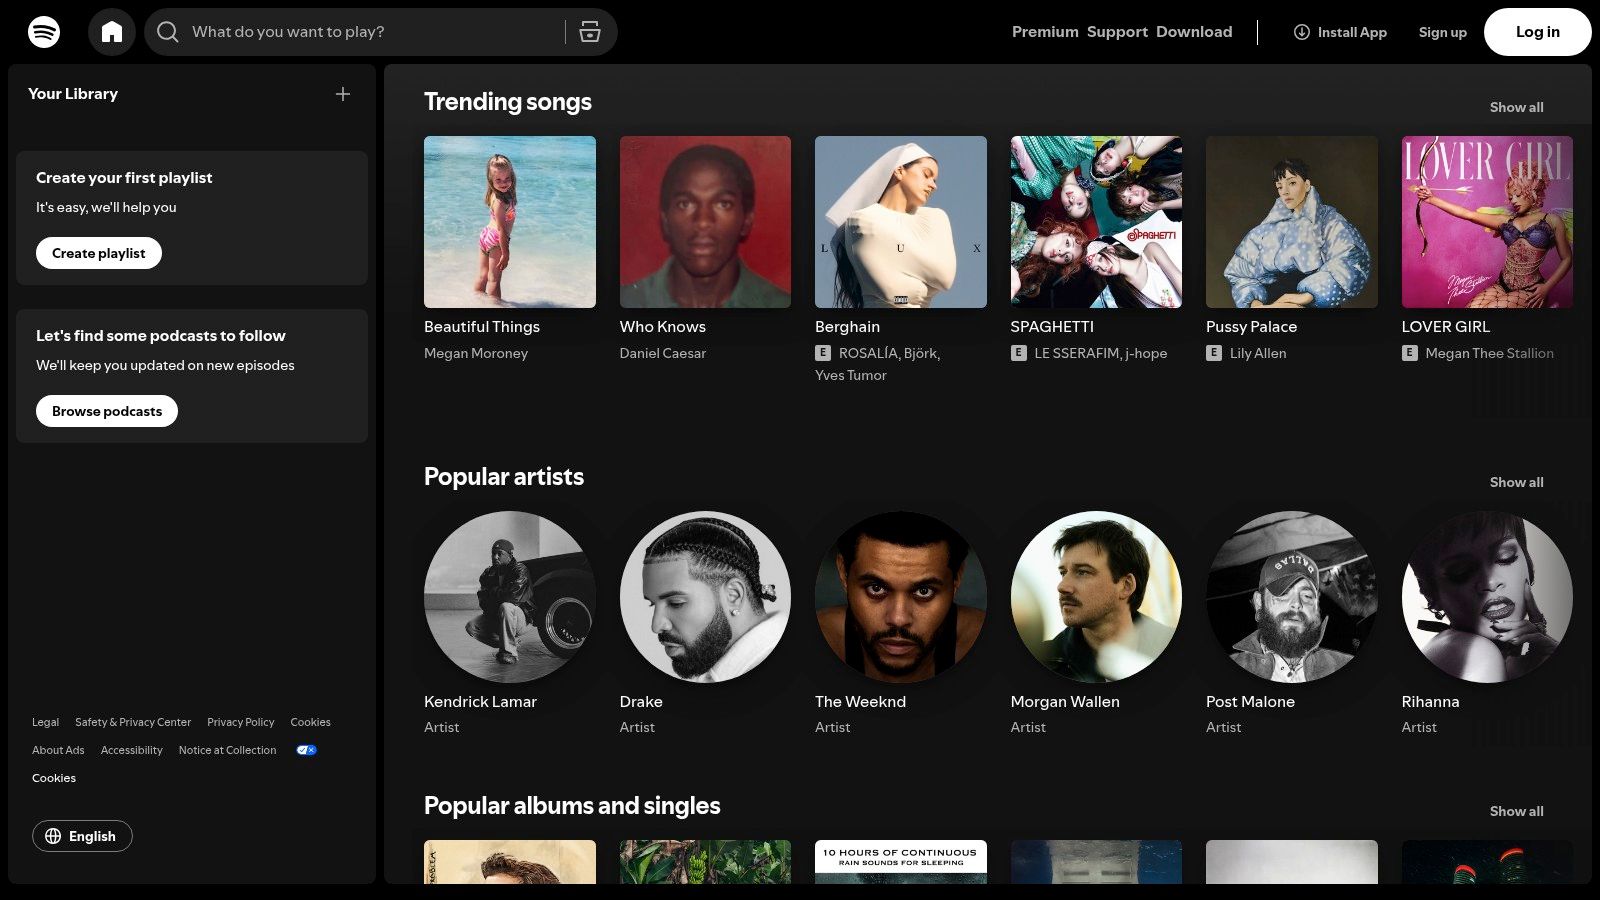Open the Privacy Policy link
The height and width of the screenshot is (900, 1600).
(x=240, y=722)
